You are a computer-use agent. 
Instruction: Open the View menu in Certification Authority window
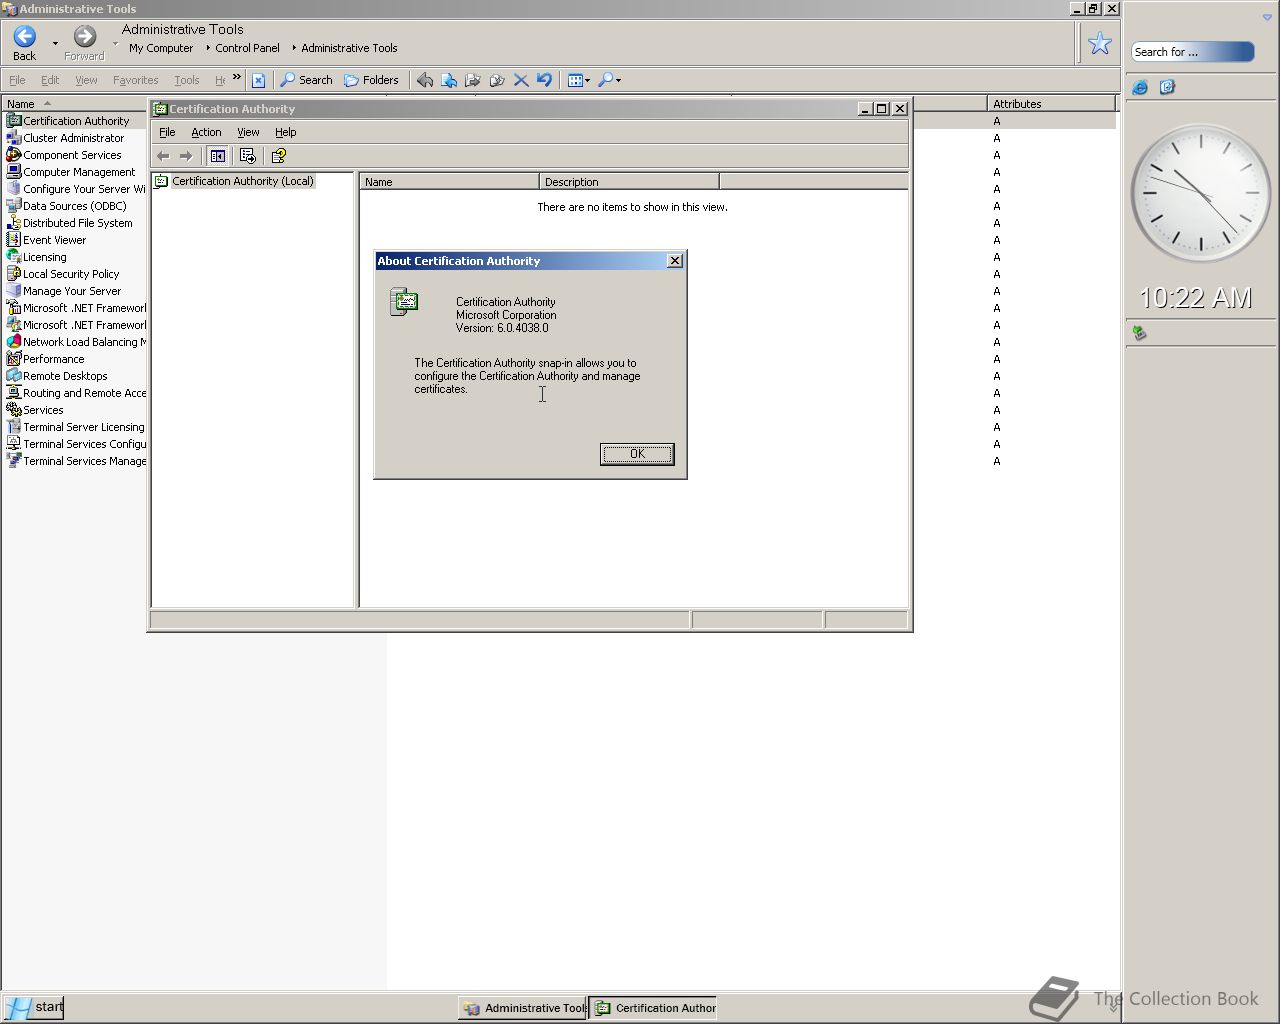[248, 132]
